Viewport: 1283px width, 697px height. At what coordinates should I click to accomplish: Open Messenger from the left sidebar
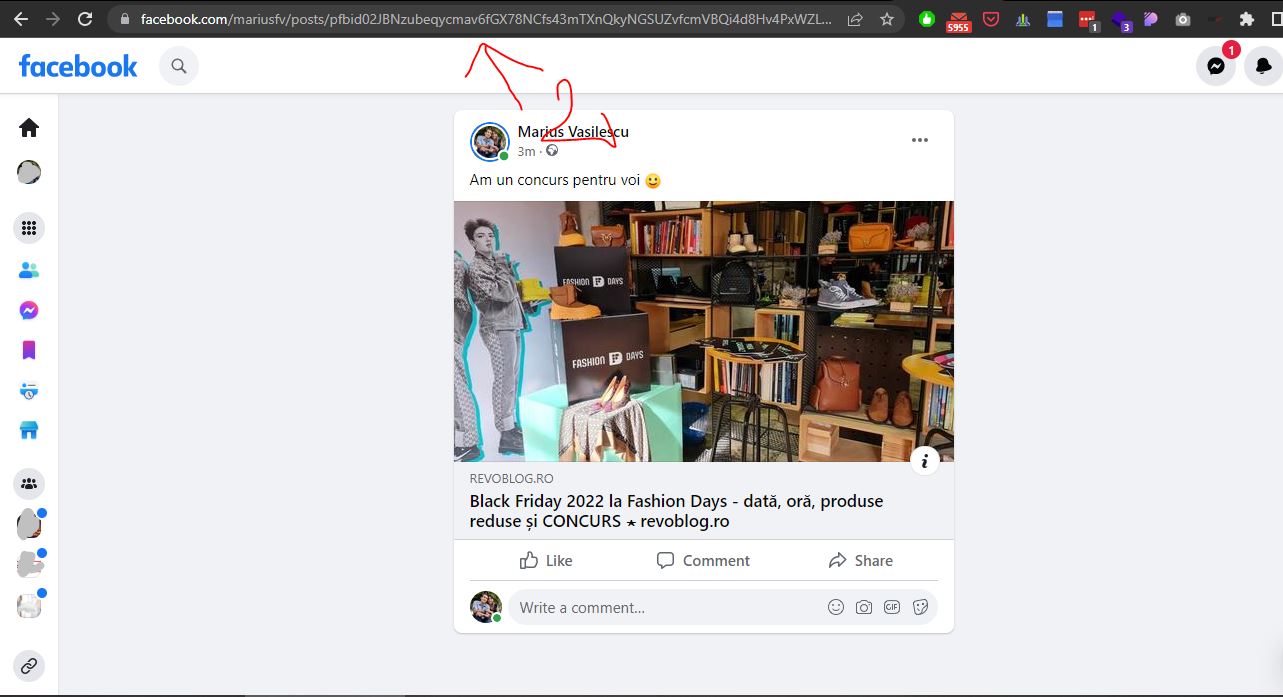click(x=29, y=311)
